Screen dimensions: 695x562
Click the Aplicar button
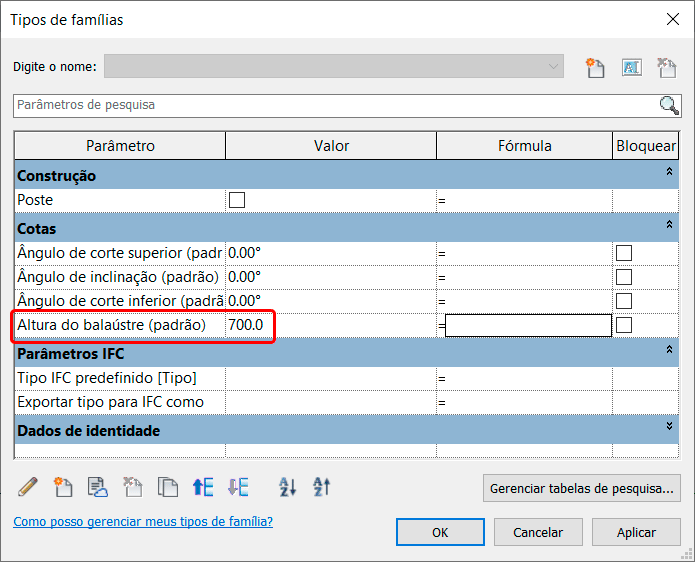636,532
